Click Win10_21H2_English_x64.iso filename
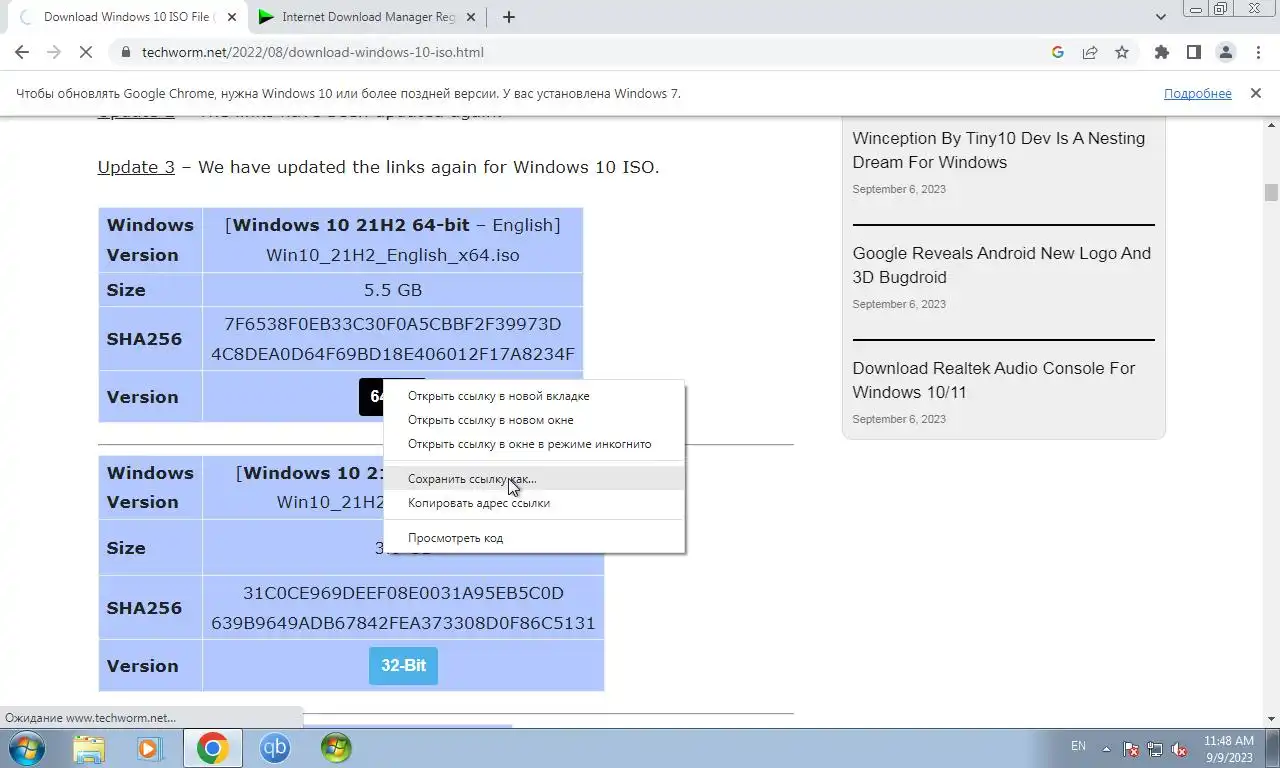This screenshot has height=768, width=1280. tap(393, 255)
